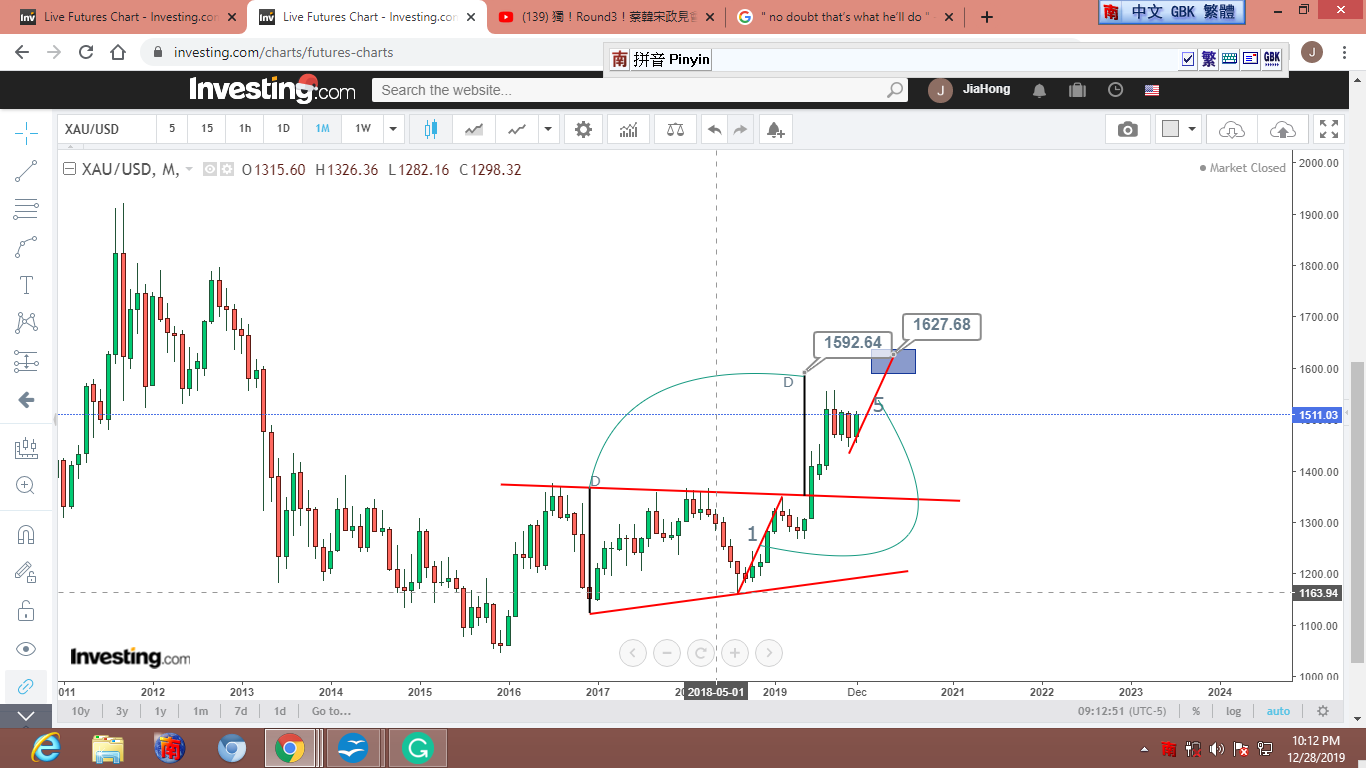This screenshot has height=768, width=1366.
Task: Click the back arrow in left toolbar
Action: (26, 400)
